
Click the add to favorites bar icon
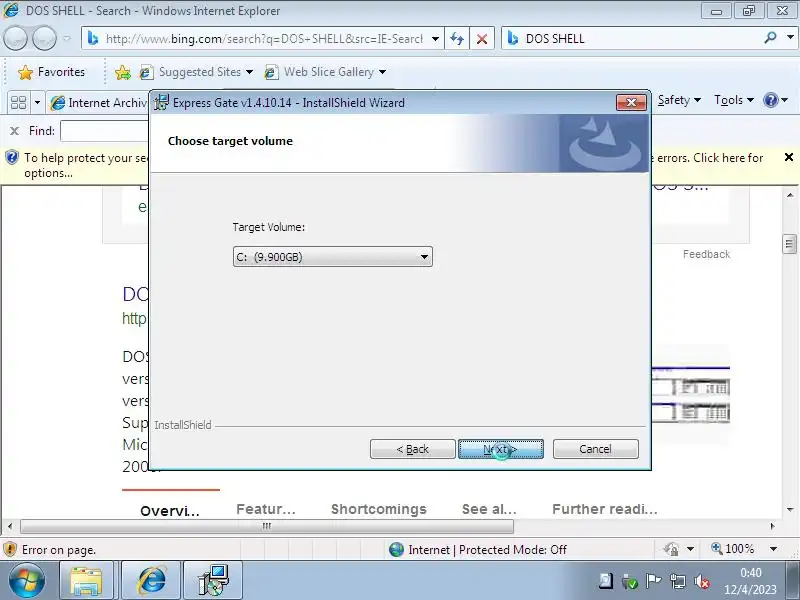(122, 72)
